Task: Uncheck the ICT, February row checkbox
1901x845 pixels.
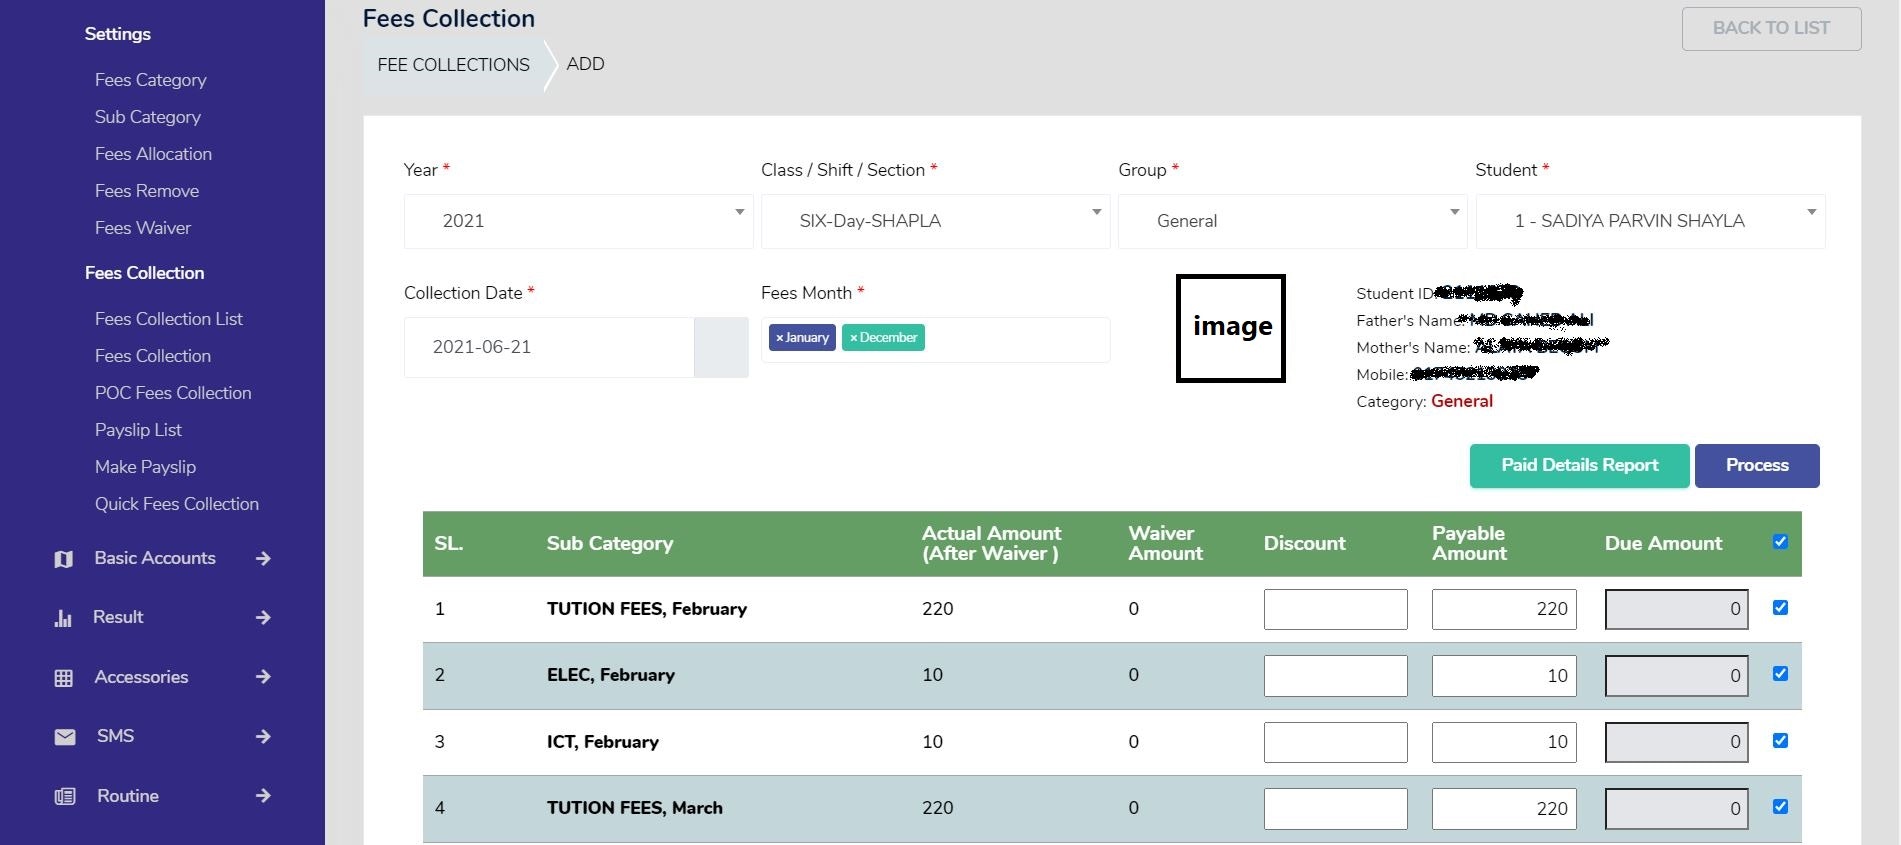Action: (1780, 740)
